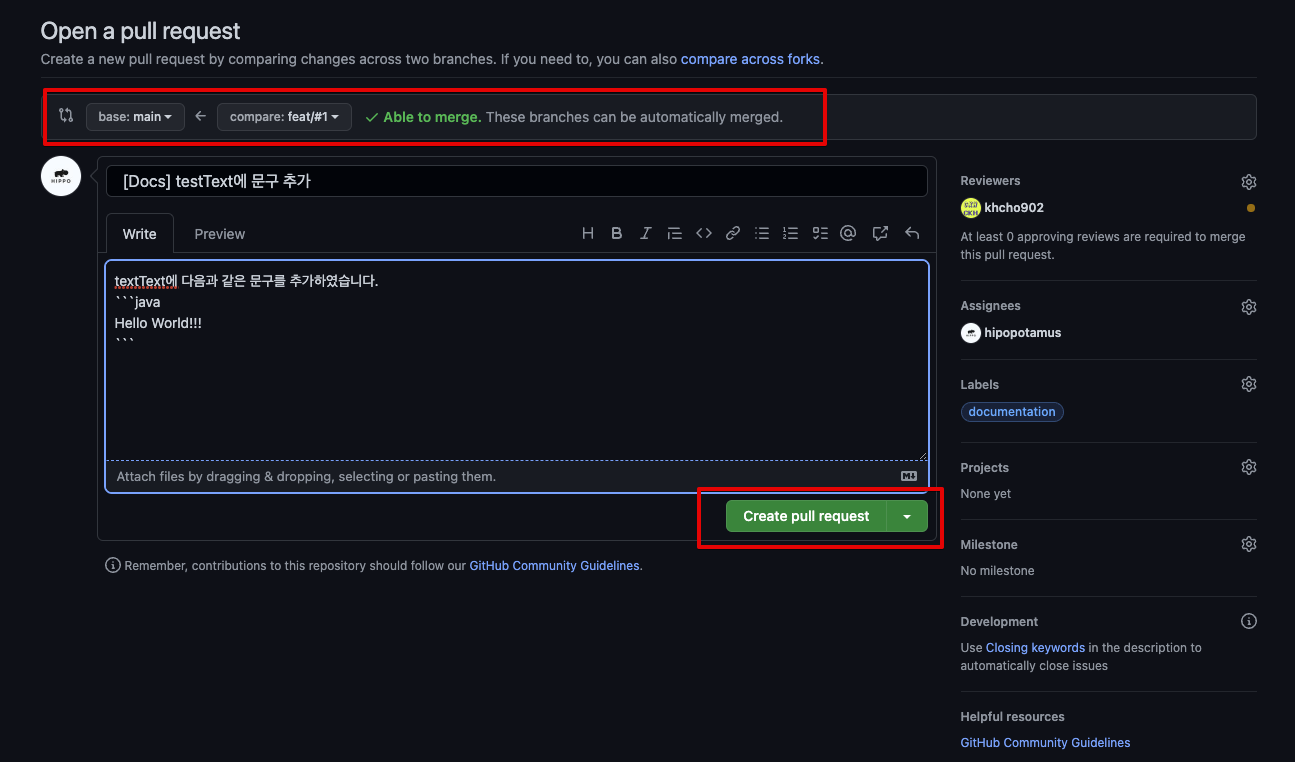
Task: Click the pull request title field
Action: pos(517,181)
